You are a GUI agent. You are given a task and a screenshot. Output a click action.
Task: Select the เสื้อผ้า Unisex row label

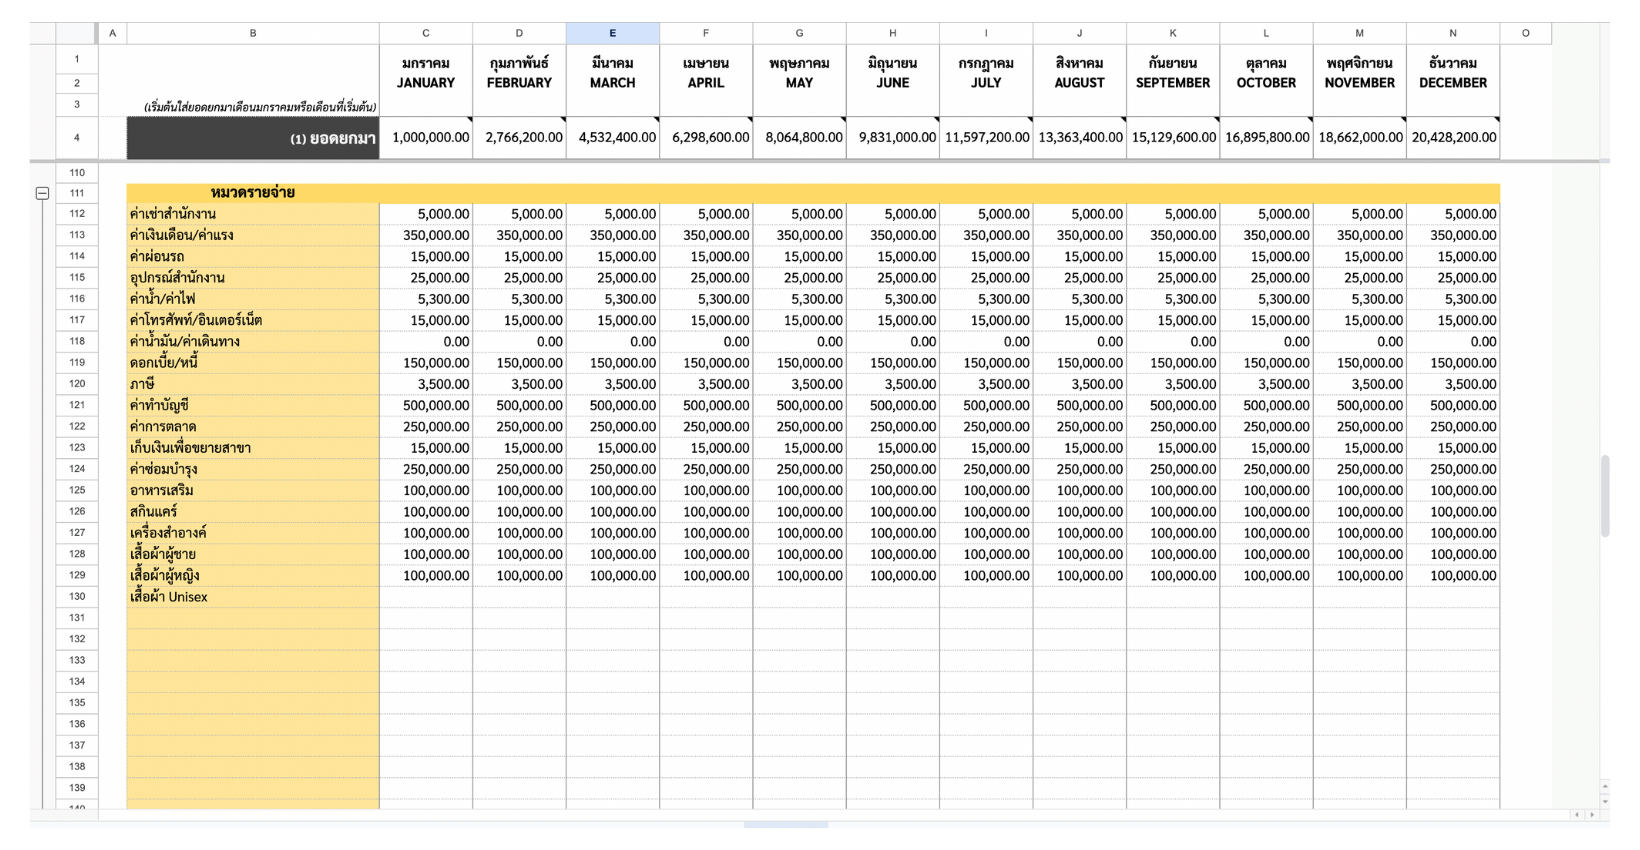(253, 597)
